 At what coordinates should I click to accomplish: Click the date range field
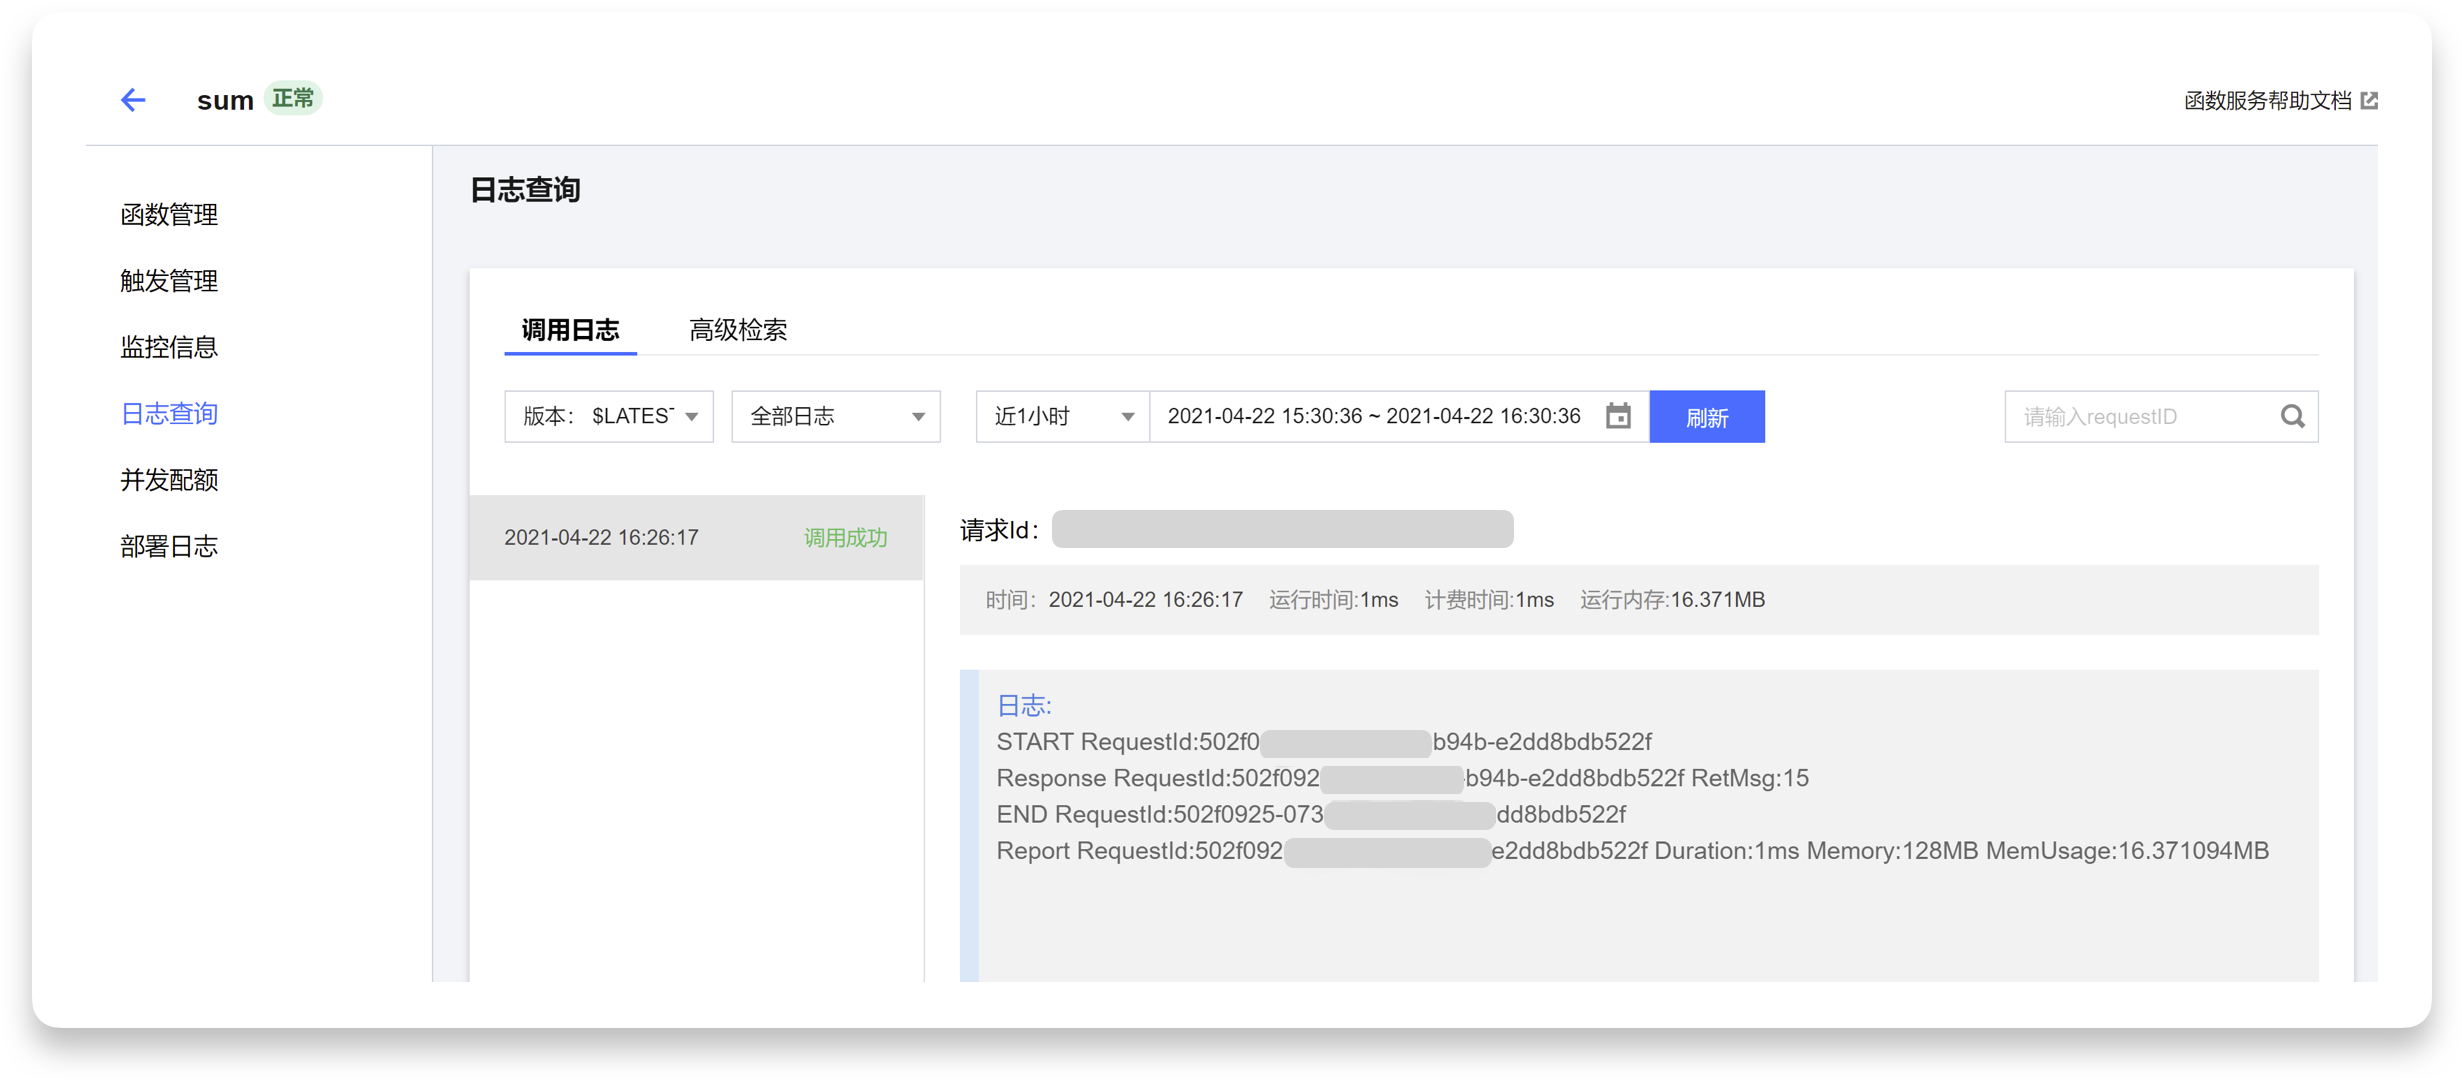tap(1374, 416)
